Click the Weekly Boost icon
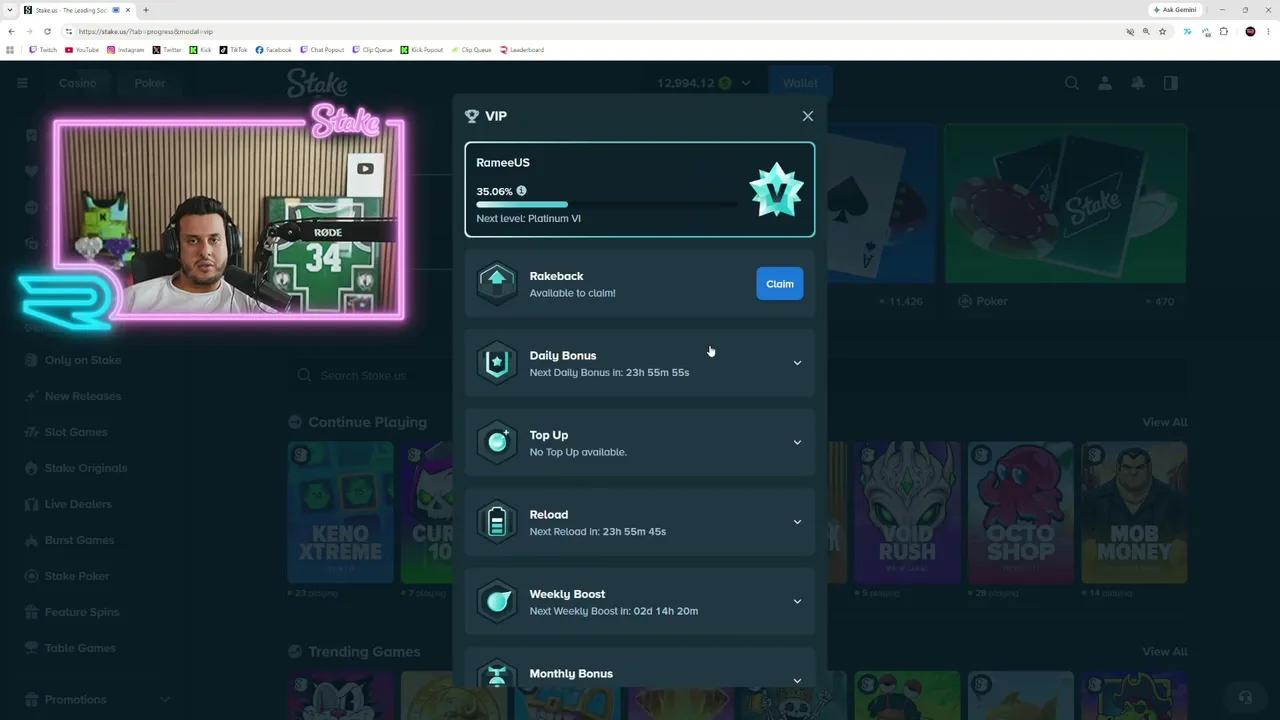The width and height of the screenshot is (1280, 720). pos(497,602)
